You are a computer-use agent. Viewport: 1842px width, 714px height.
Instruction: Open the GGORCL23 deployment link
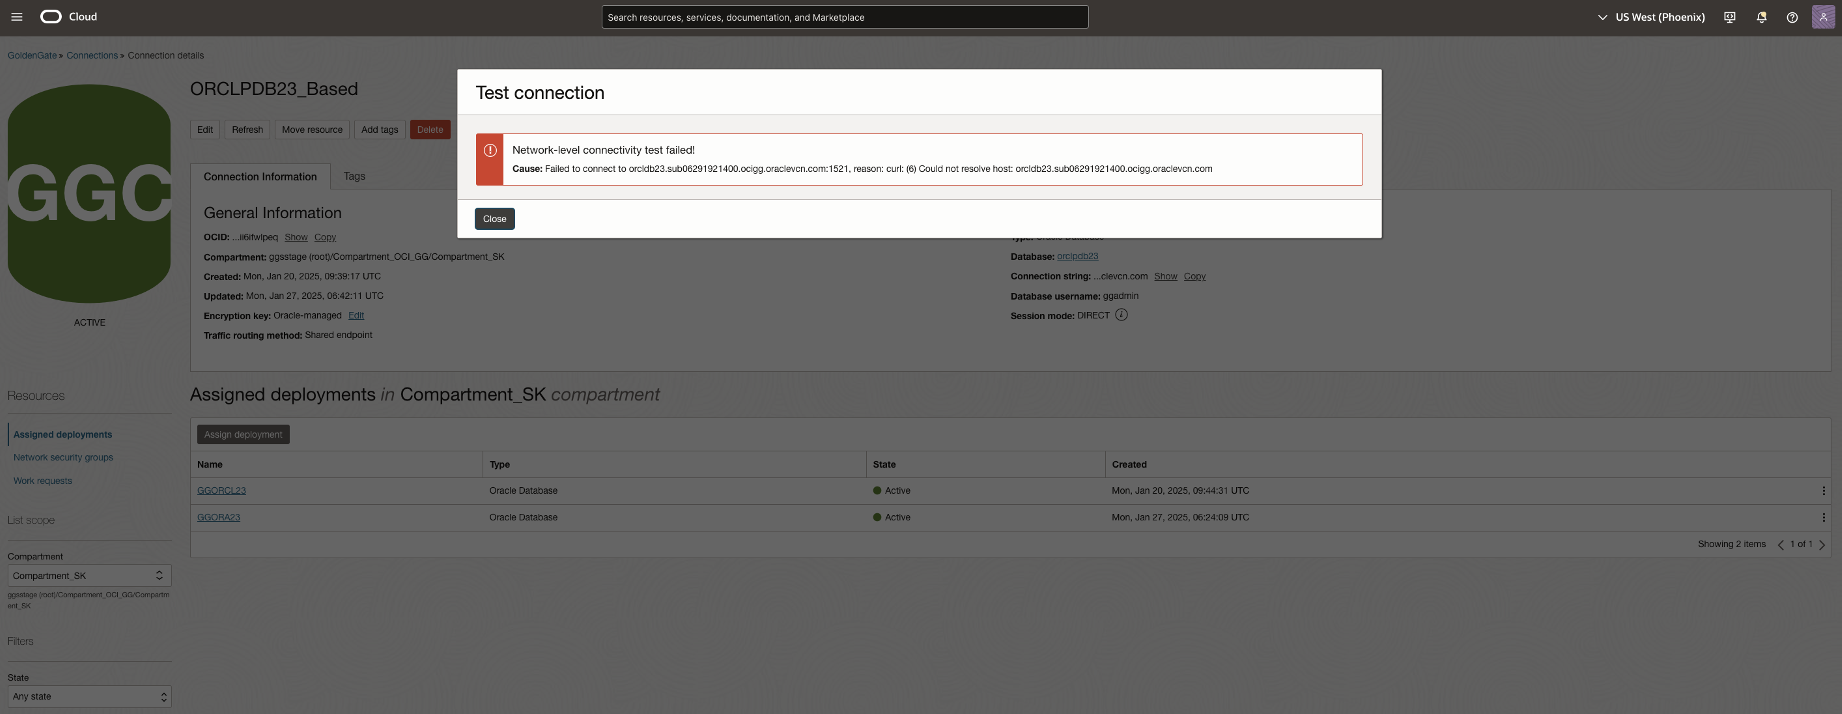pos(221,491)
